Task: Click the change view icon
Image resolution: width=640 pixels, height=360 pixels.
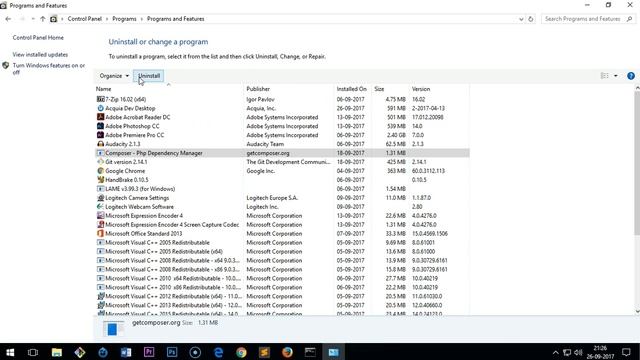Action: coord(604,76)
